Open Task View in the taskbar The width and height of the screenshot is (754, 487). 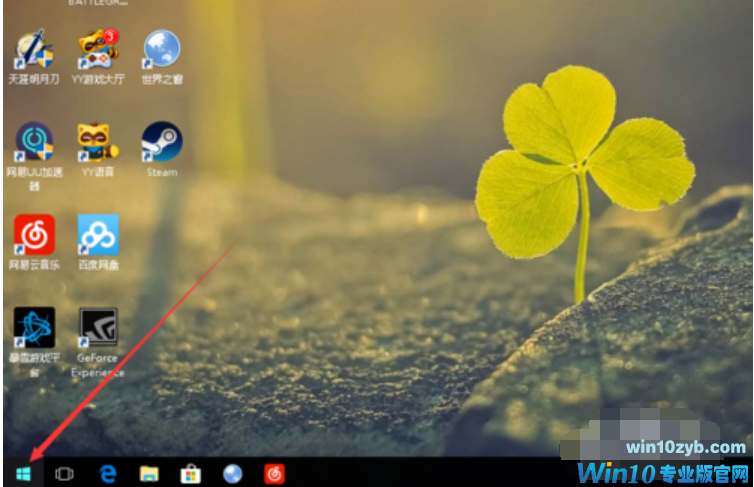[65, 473]
